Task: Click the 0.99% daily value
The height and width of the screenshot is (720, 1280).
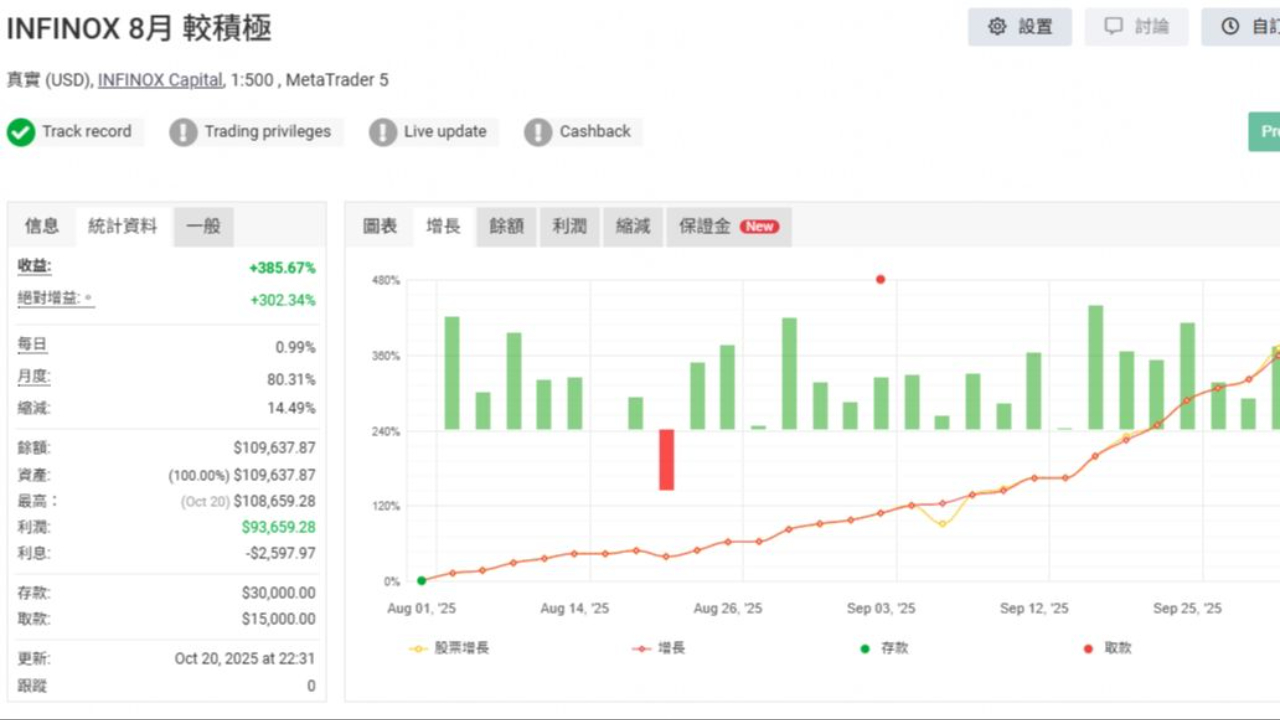Action: (x=295, y=347)
